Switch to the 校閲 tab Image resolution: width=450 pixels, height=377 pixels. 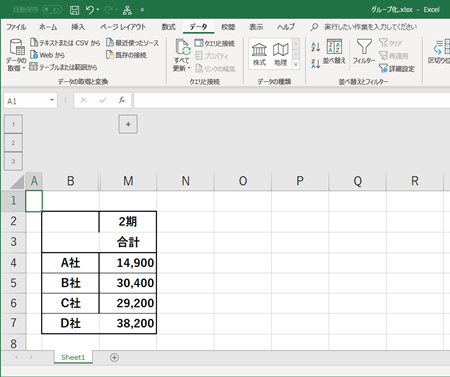228,27
